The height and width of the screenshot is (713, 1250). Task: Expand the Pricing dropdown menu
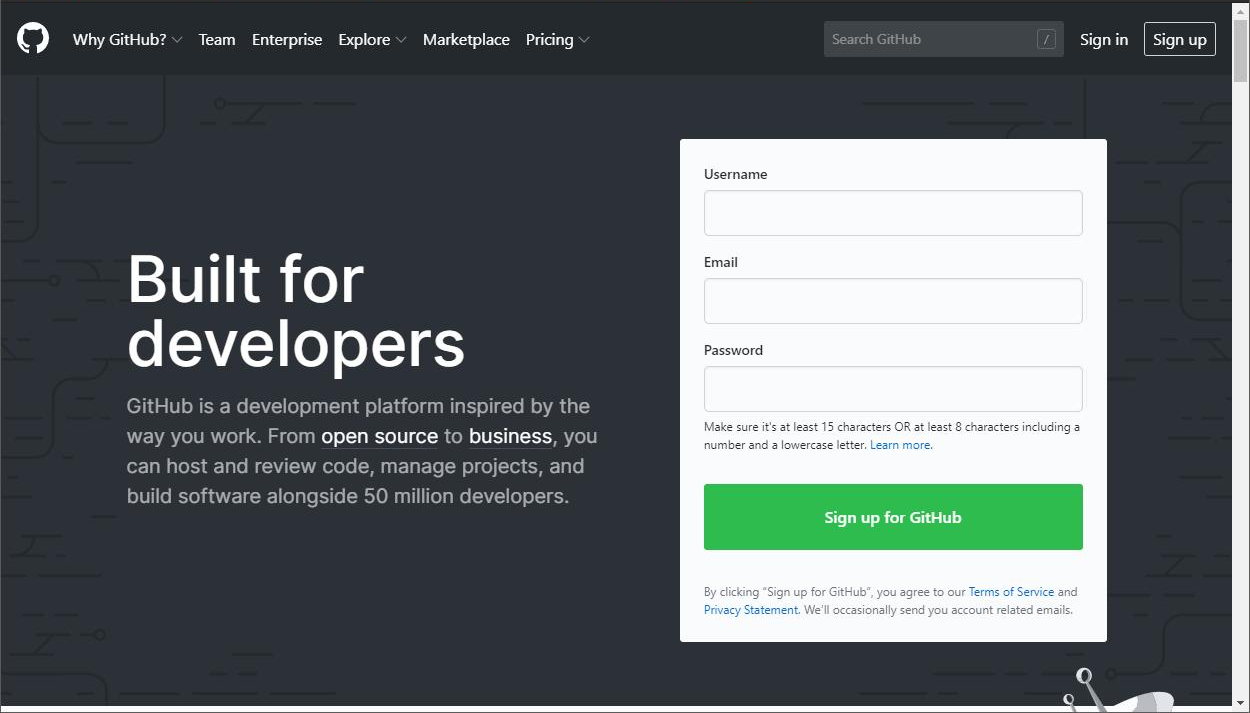[557, 40]
